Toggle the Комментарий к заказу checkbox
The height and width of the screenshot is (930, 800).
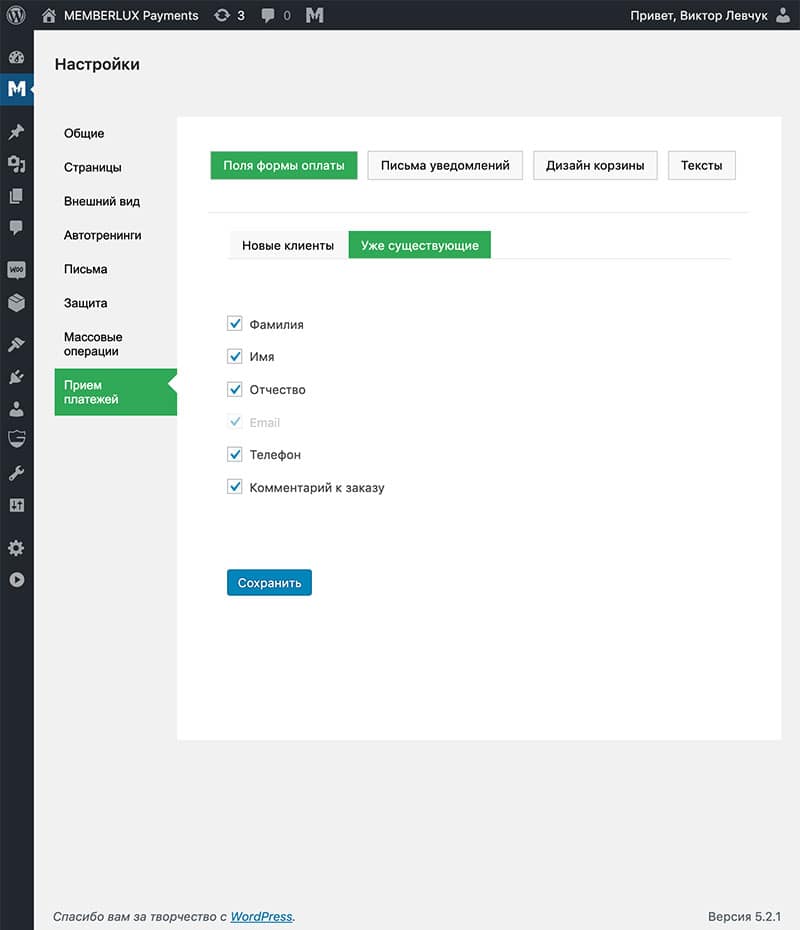click(235, 487)
